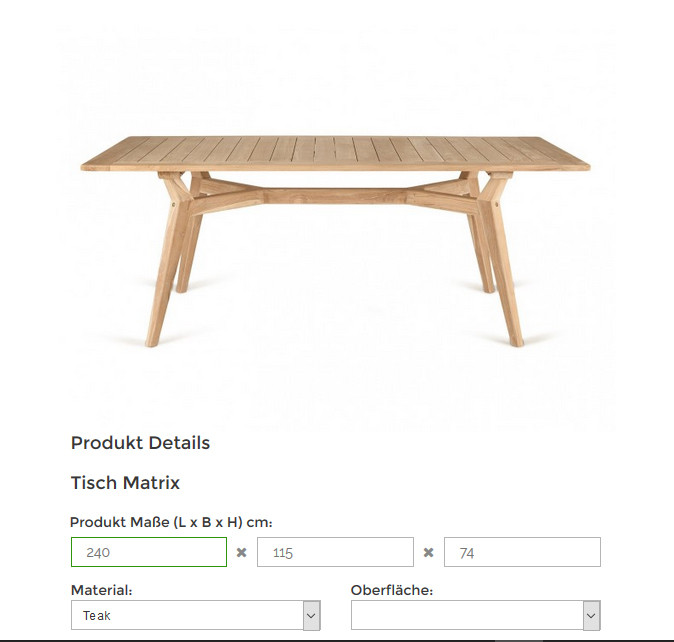
Task: Open the empty Oberfläche dropdown
Action: 475,615
